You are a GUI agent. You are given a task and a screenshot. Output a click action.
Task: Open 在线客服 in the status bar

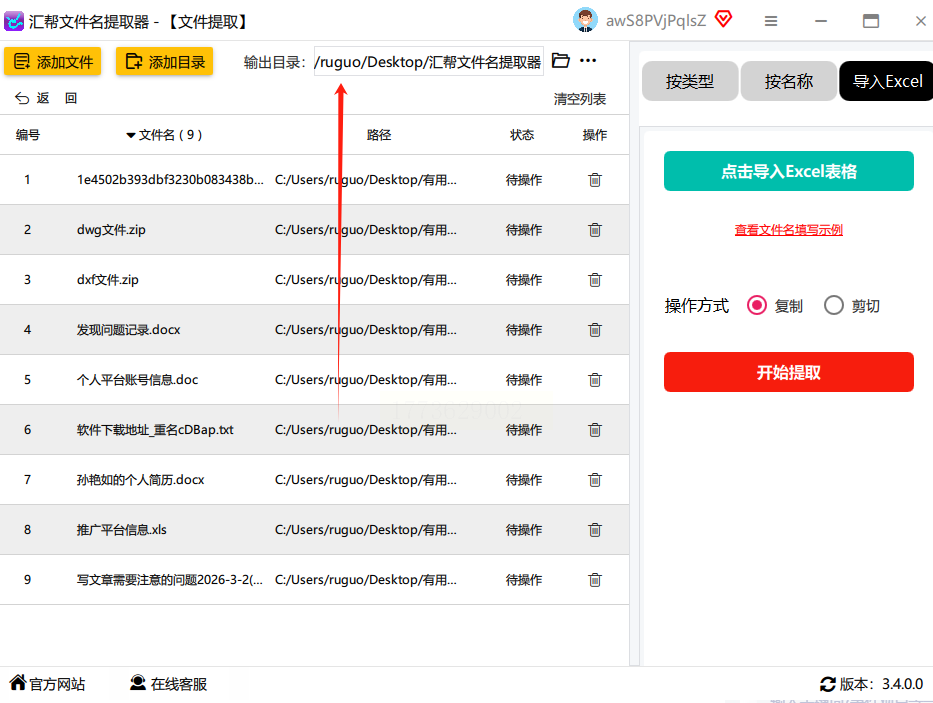(168, 684)
